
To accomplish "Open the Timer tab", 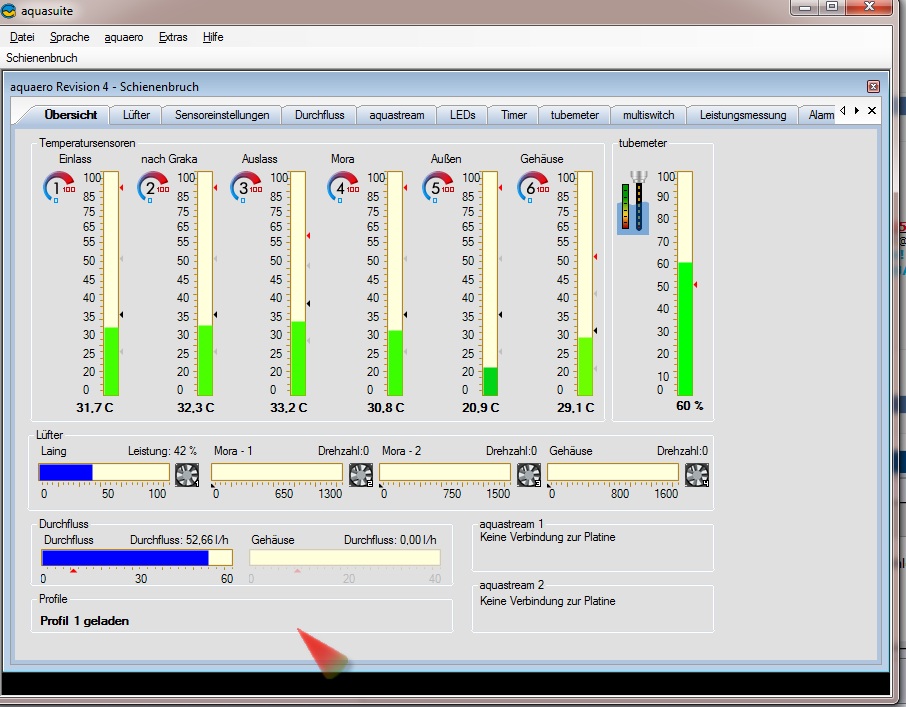I will 514,115.
